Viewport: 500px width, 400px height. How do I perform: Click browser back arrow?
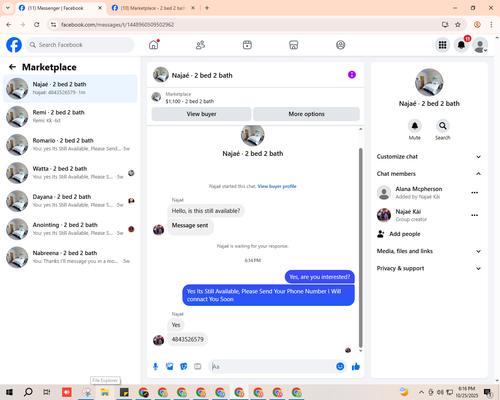9,24
